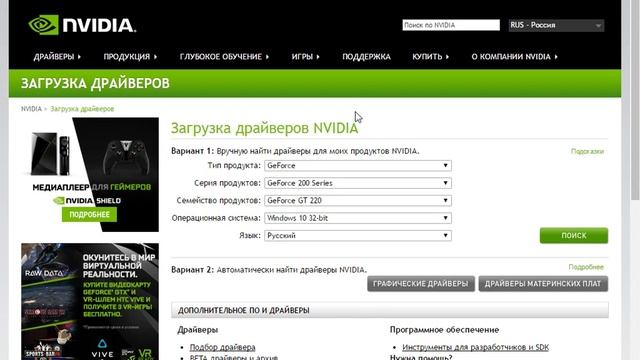Screen dimensions: 640x360
Task: Open the Операционная система dropdown
Action: [358, 218]
